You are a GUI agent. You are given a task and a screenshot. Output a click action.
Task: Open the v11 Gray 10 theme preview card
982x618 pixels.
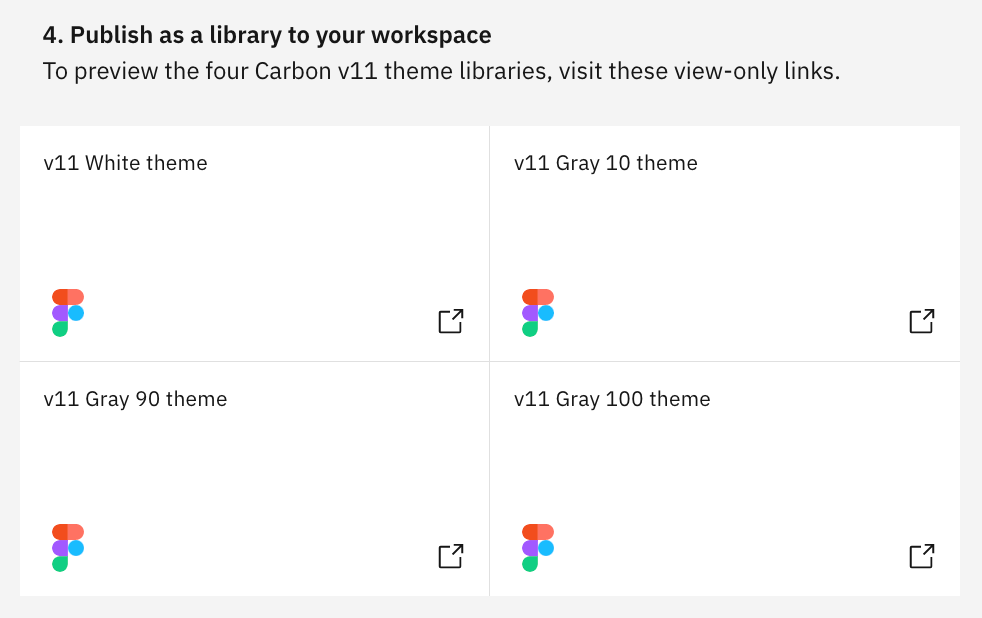point(724,242)
